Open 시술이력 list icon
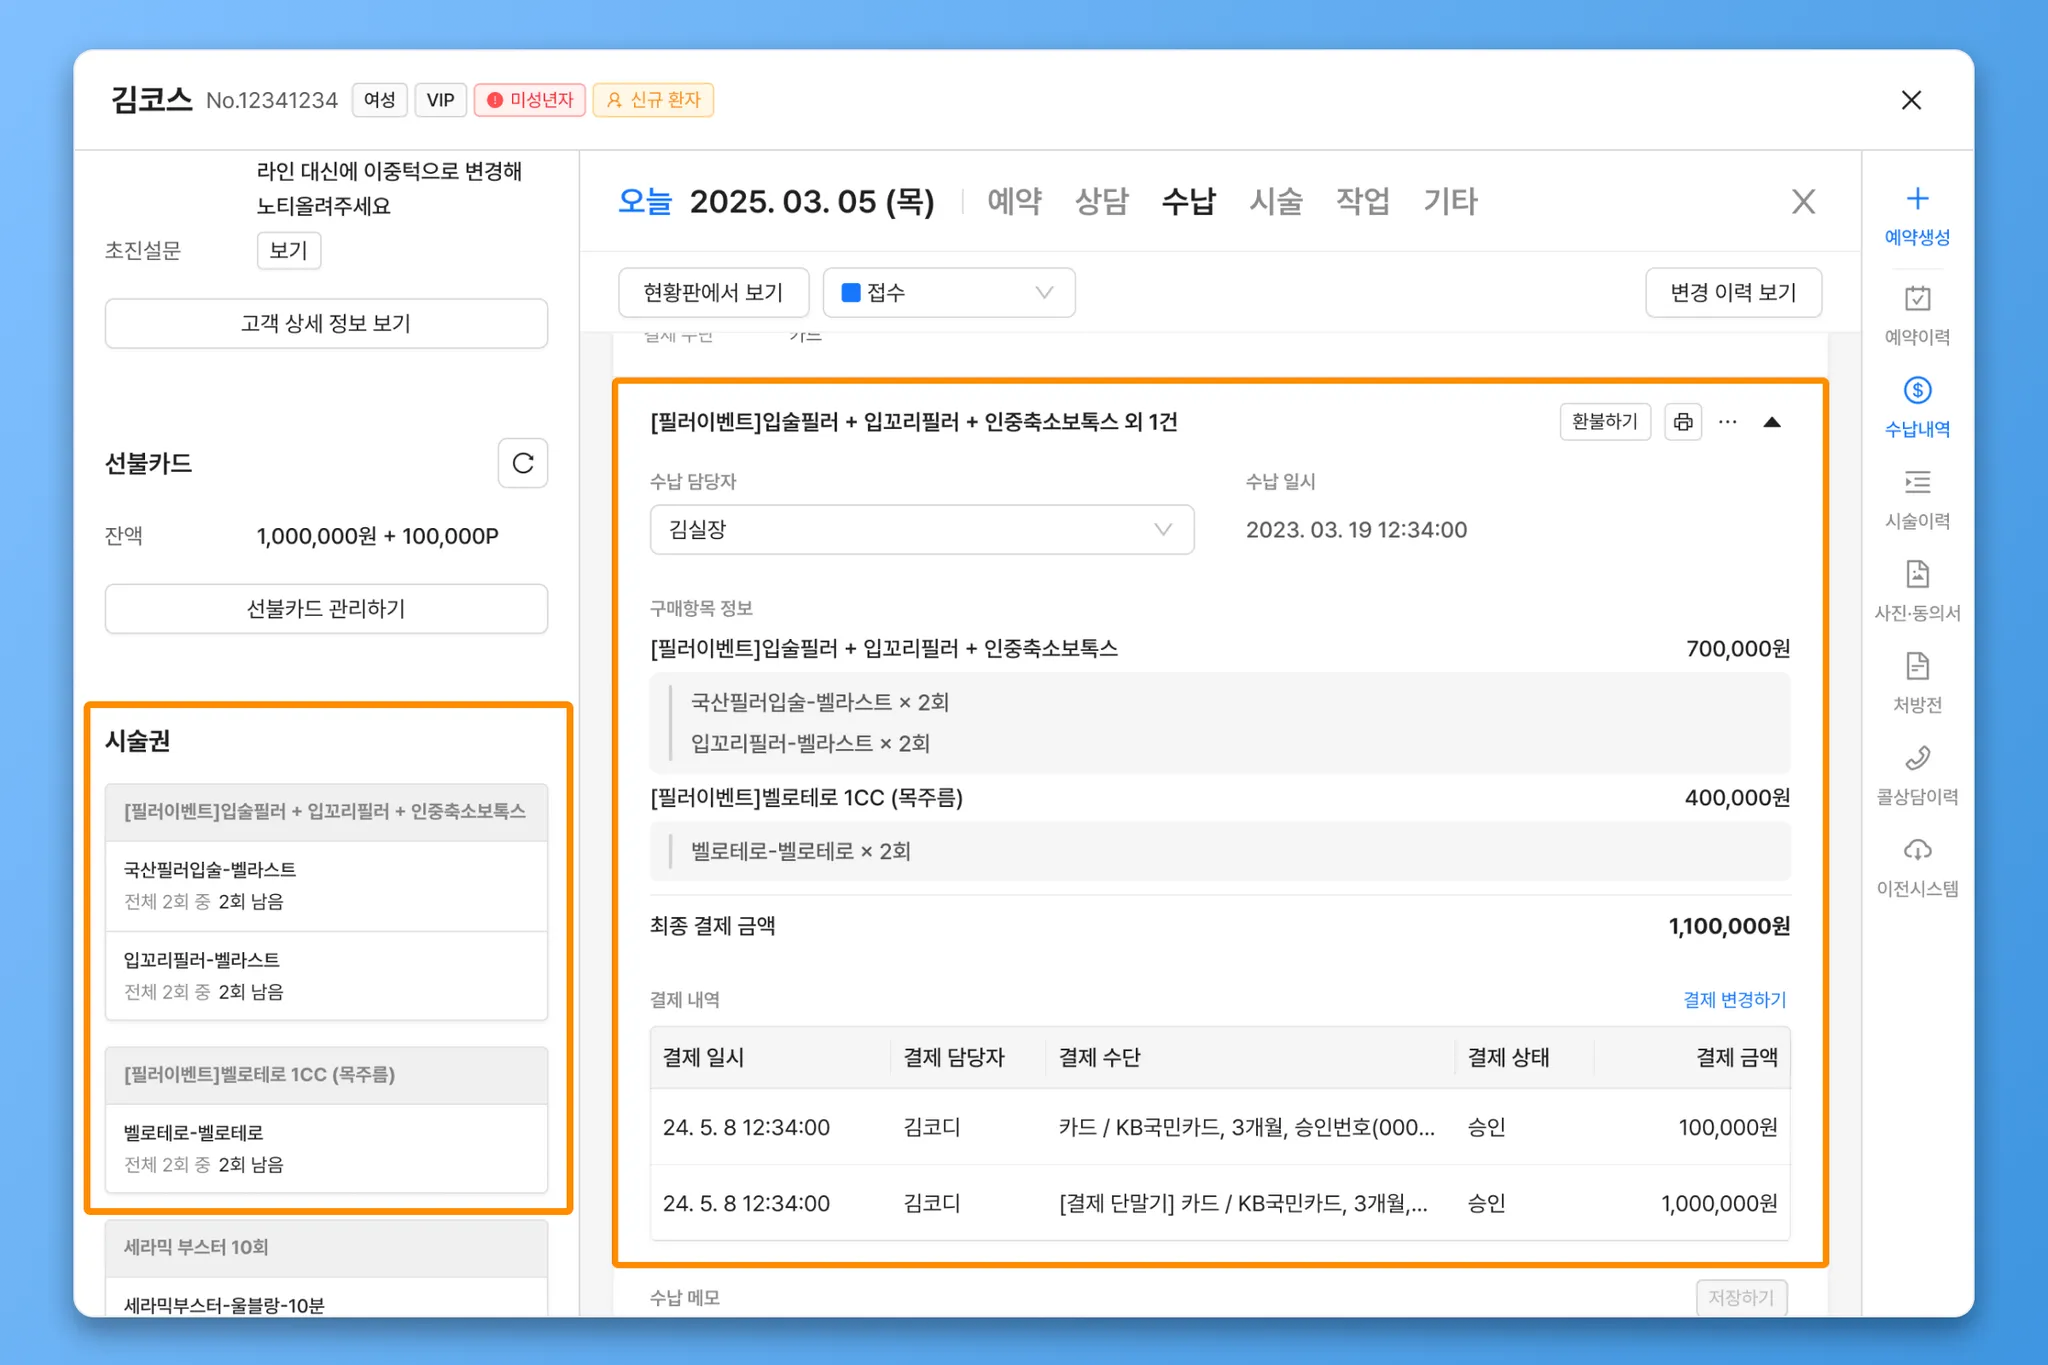This screenshot has height=1365, width=2048. [1916, 483]
